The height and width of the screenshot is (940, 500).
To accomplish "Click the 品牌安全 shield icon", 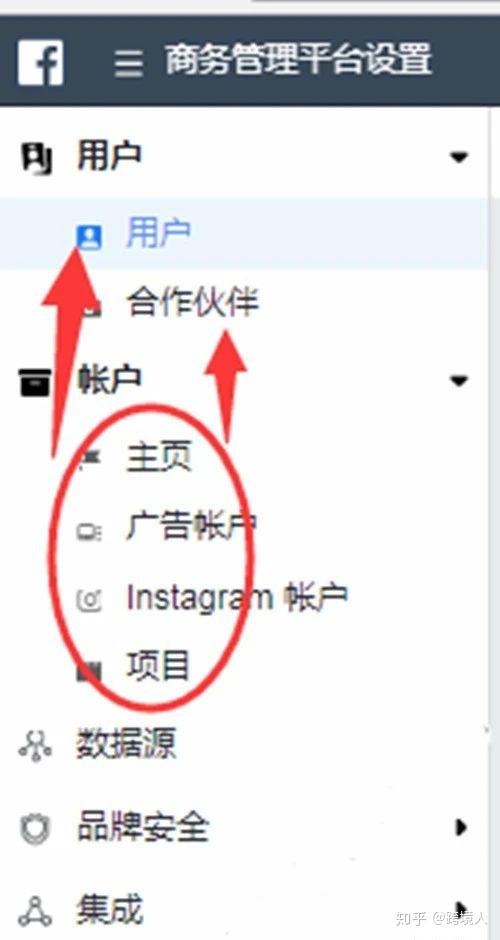I will (x=35, y=830).
